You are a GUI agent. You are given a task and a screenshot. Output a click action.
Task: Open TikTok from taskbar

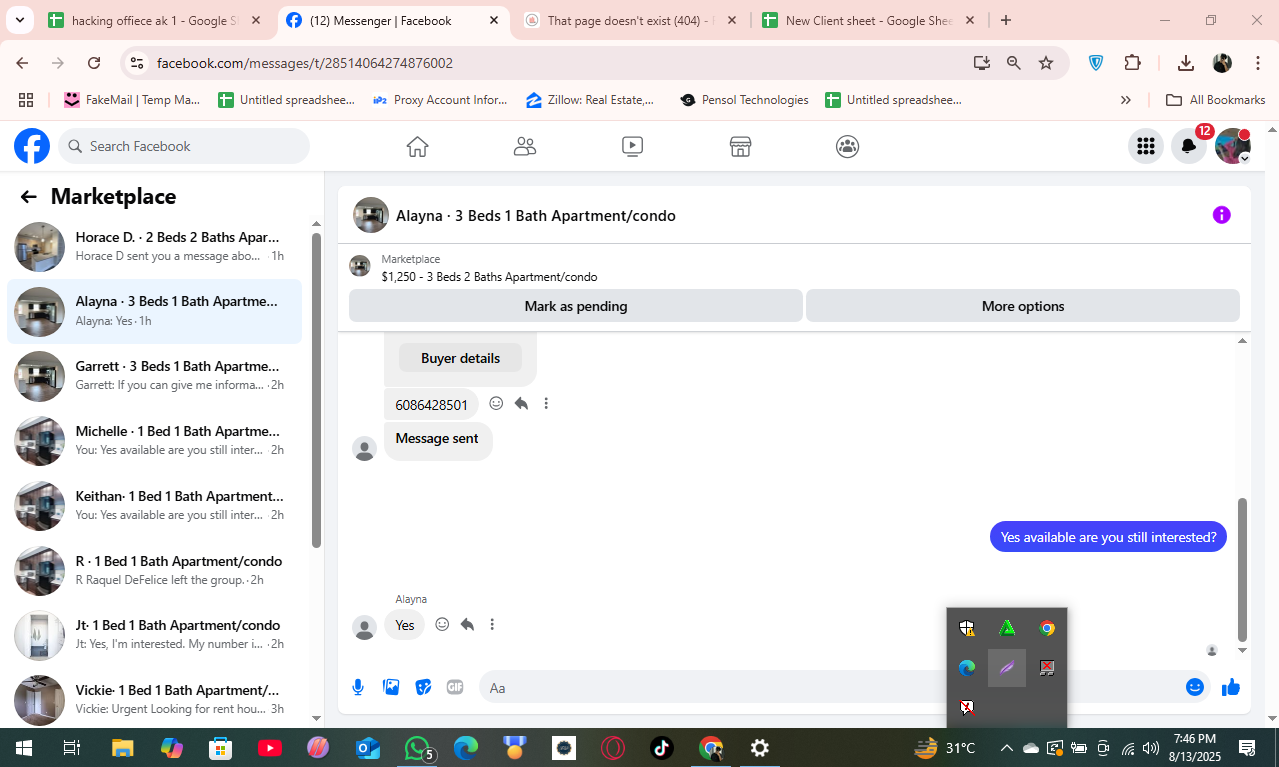coord(662,748)
